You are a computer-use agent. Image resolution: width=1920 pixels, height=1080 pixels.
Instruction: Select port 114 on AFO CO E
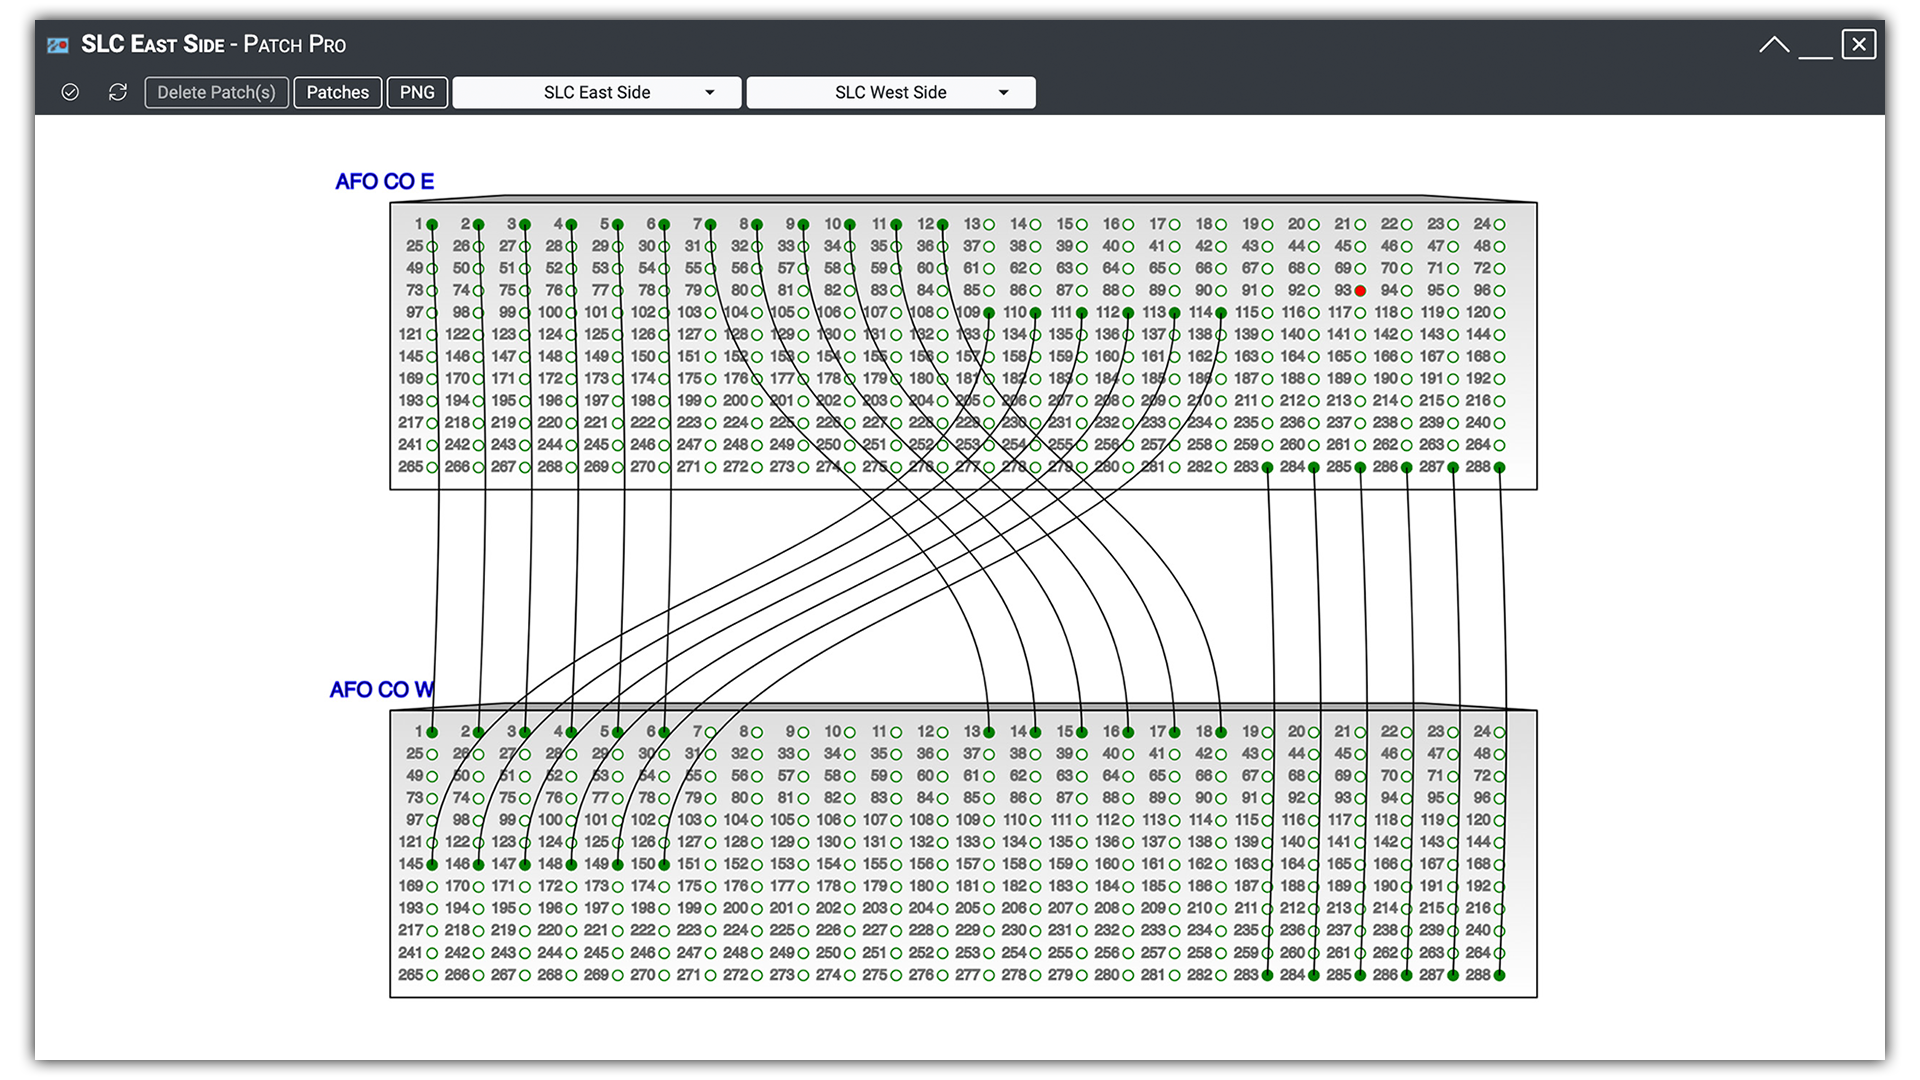pyautogui.click(x=1221, y=313)
